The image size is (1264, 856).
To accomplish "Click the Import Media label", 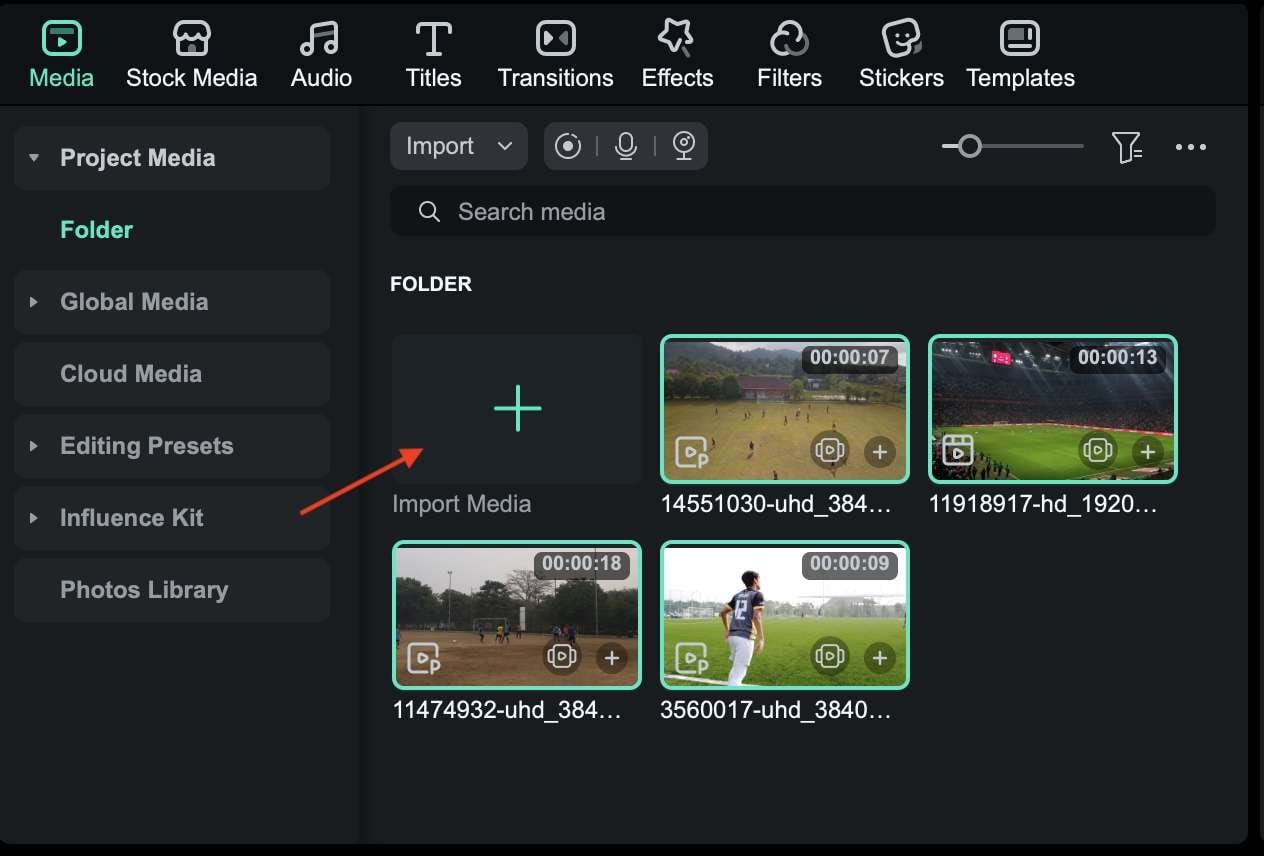I will (x=461, y=504).
